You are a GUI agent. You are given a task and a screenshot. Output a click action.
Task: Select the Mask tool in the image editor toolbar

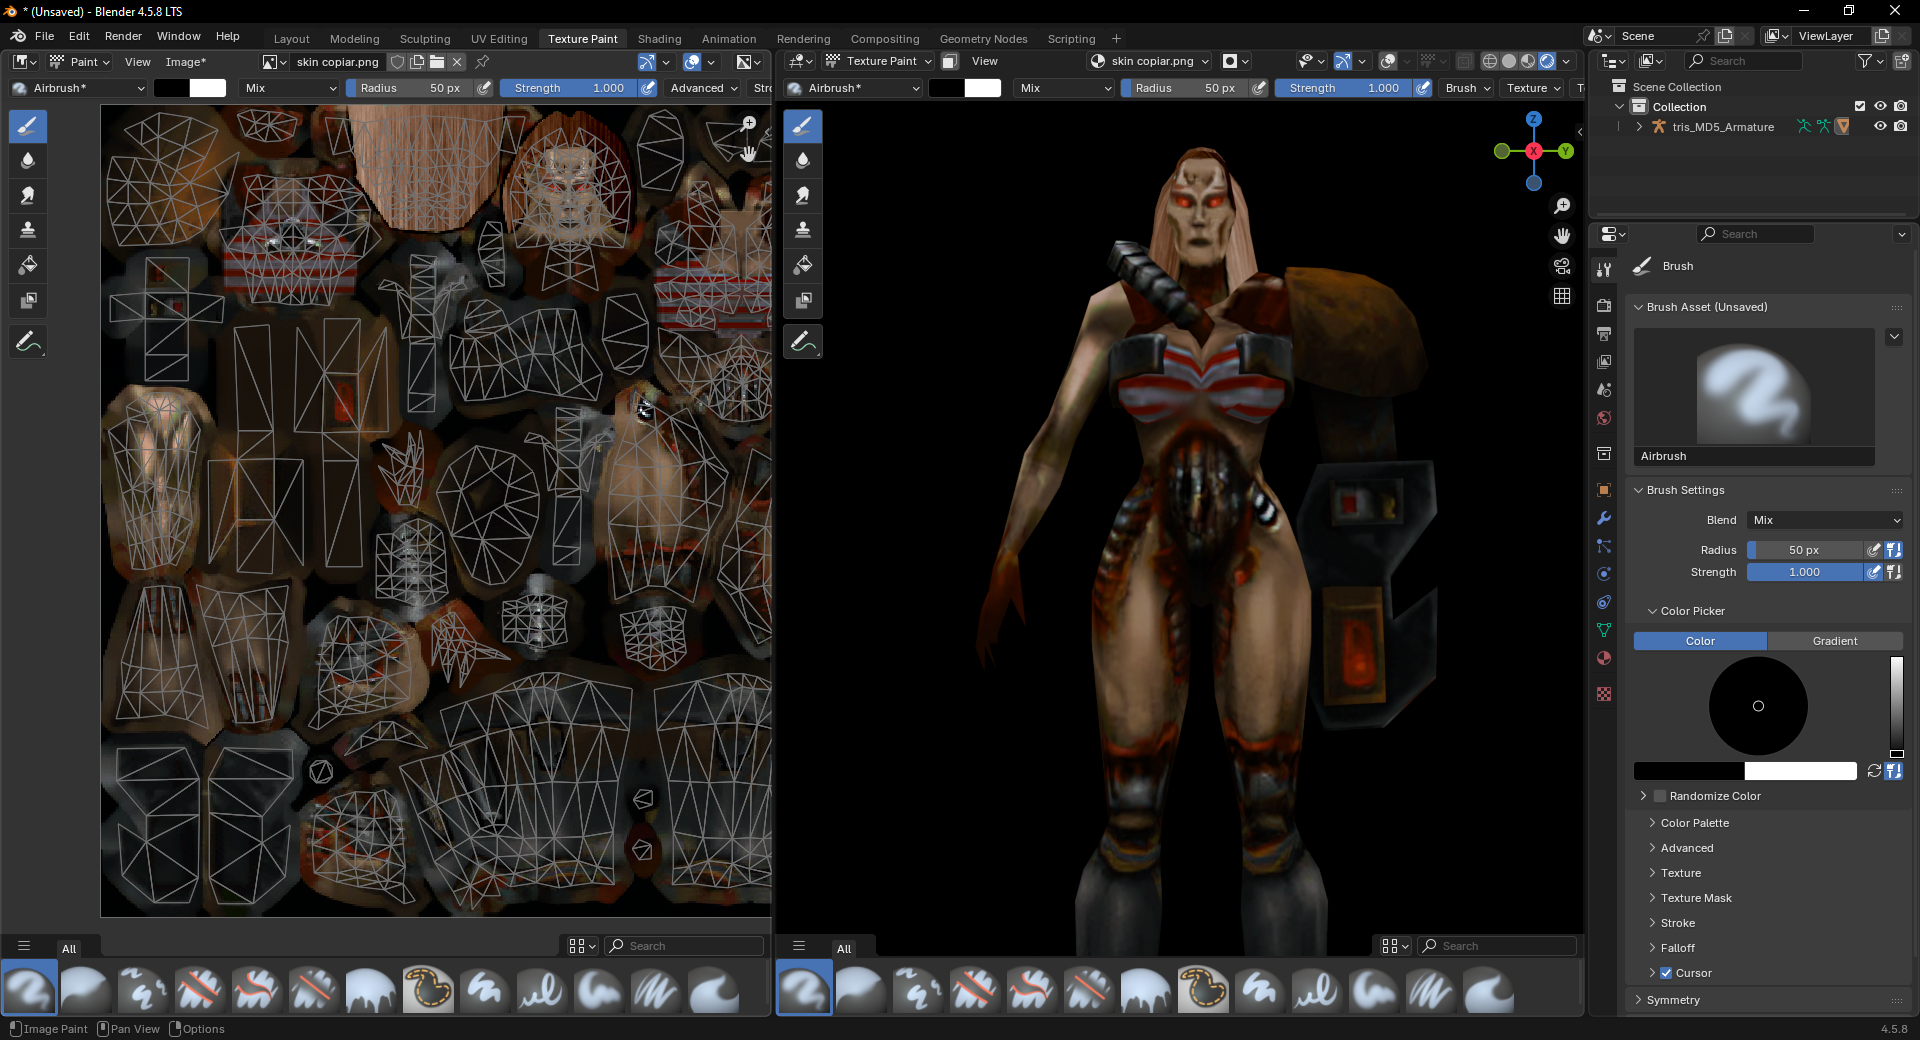pos(28,301)
